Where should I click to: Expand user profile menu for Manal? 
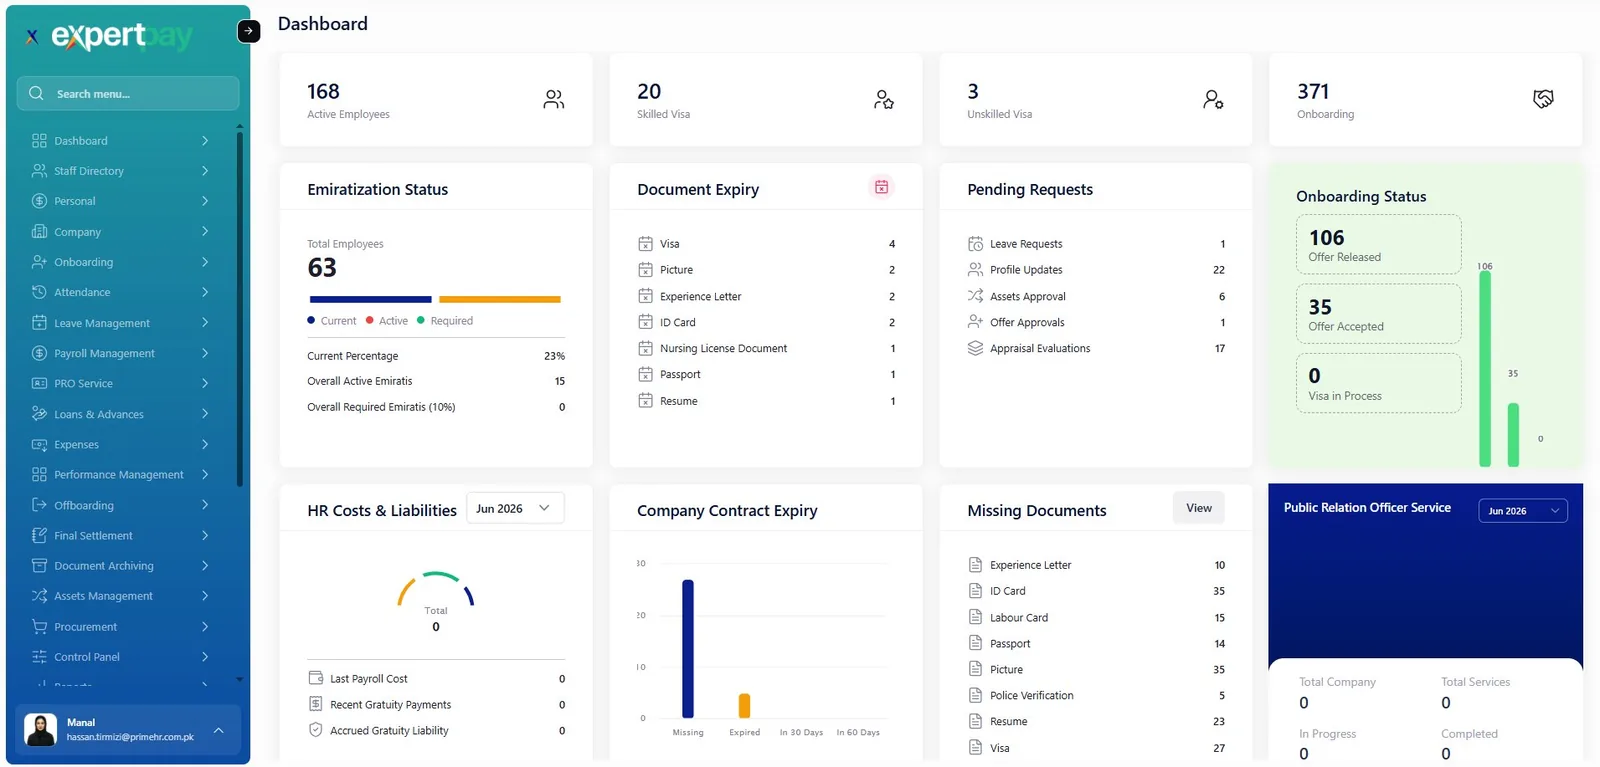coord(218,730)
